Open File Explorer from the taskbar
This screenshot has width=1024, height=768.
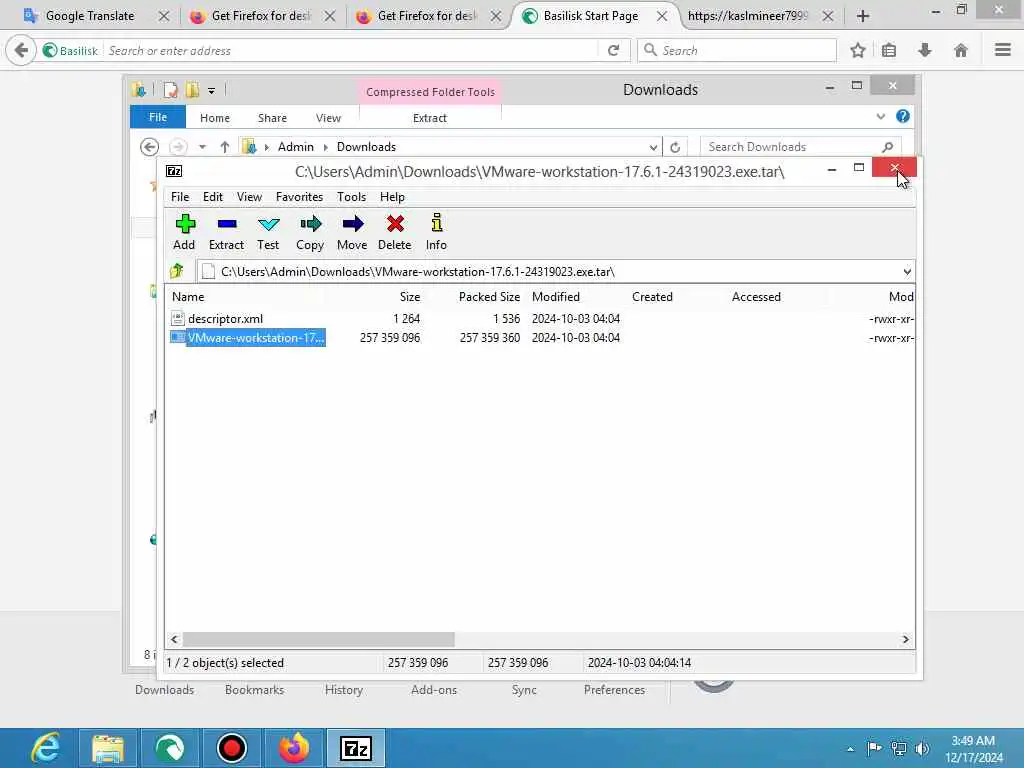click(x=108, y=748)
